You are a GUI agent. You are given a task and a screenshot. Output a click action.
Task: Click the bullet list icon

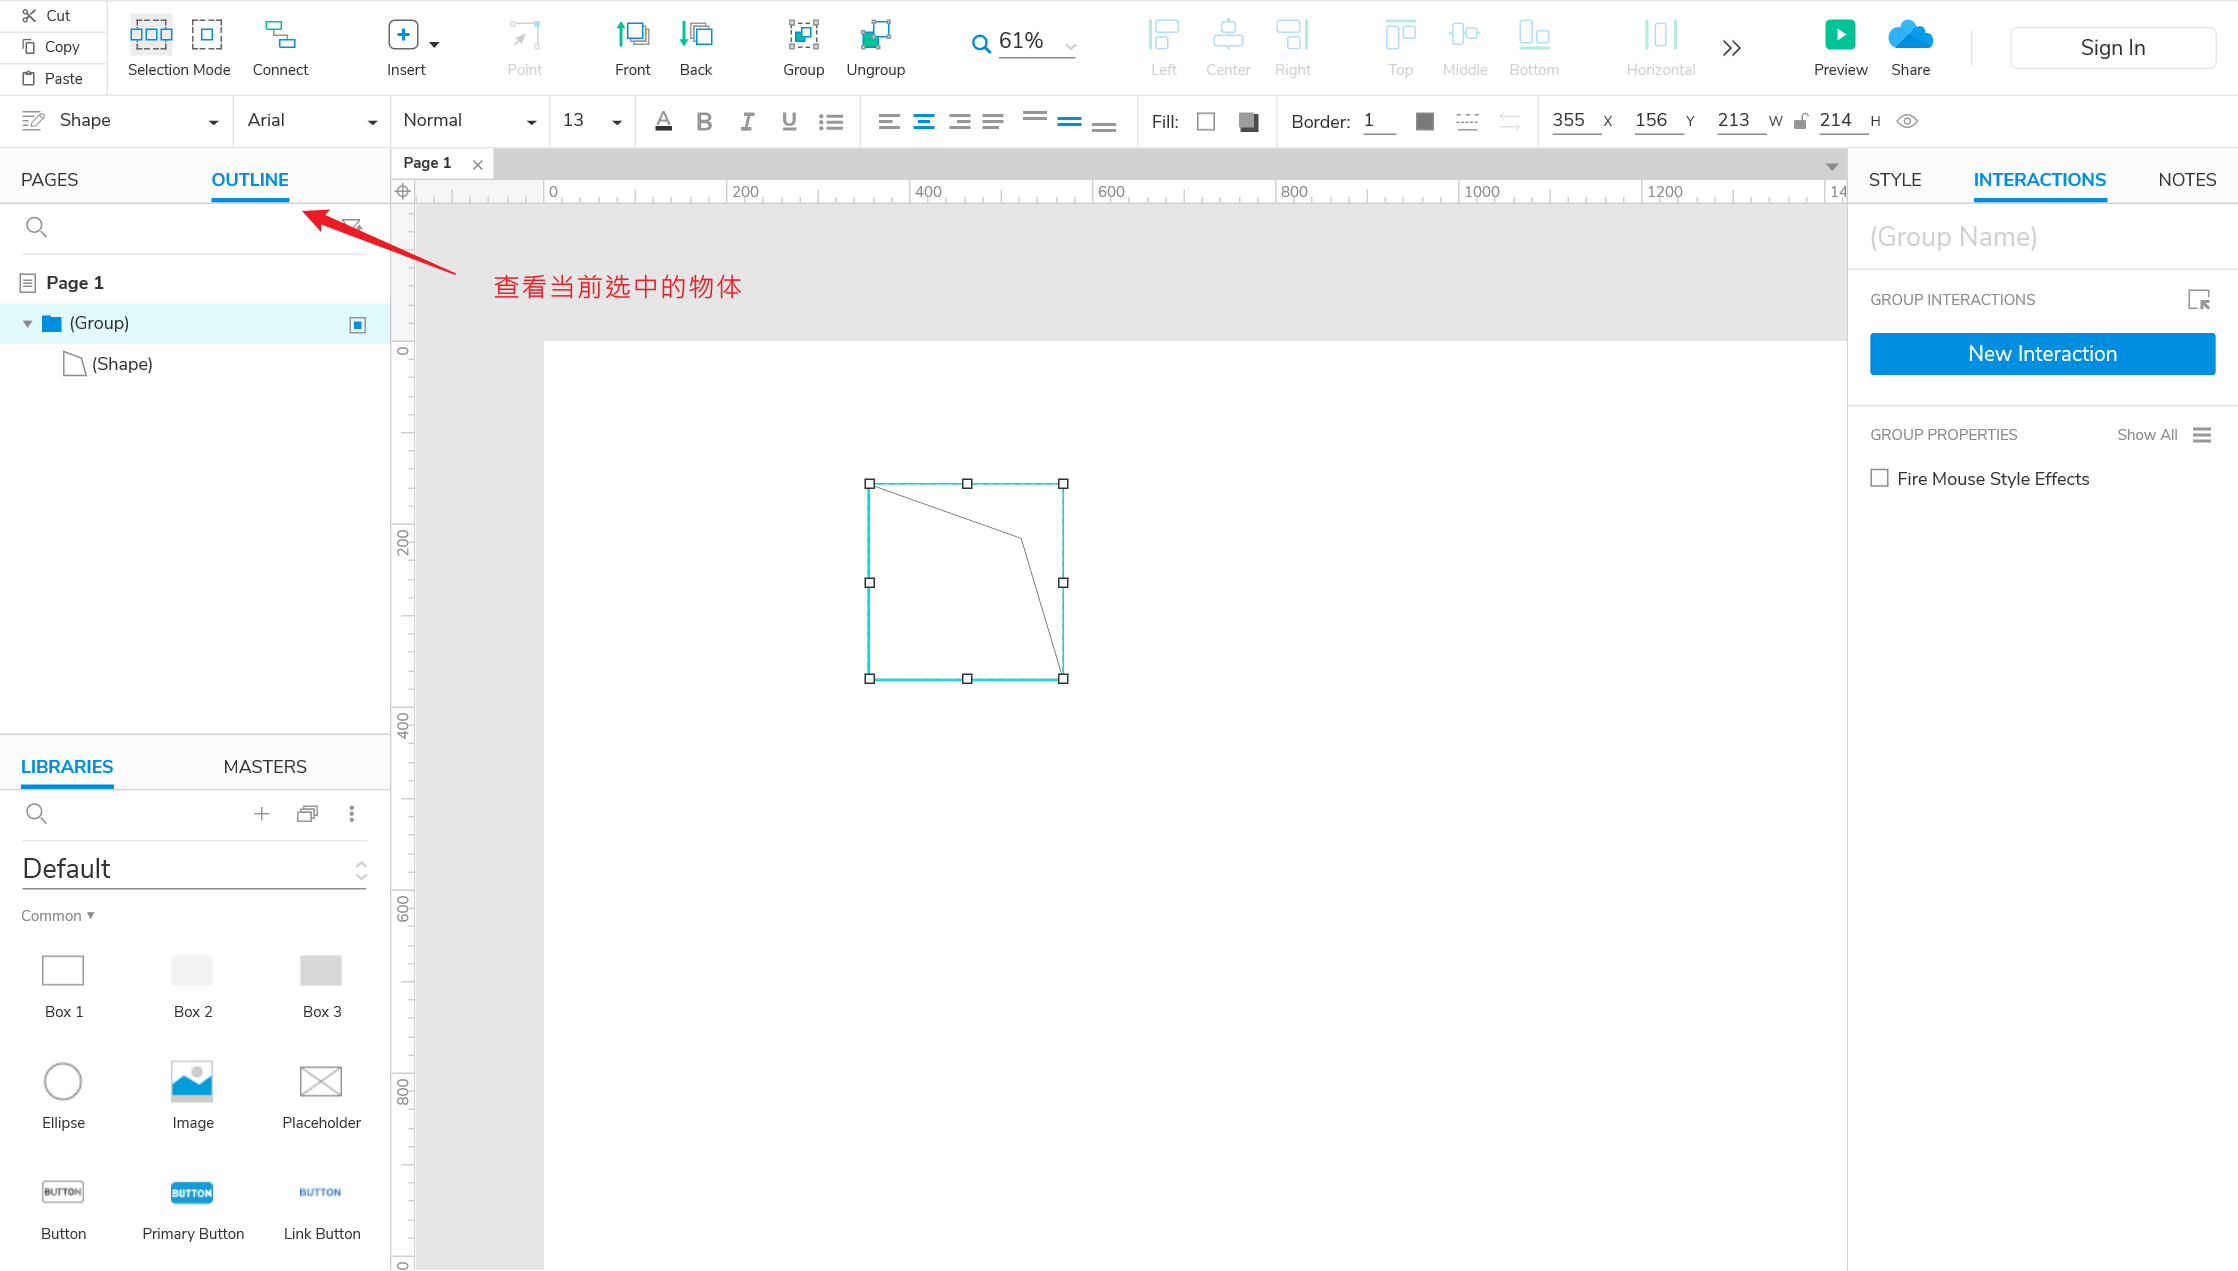click(830, 122)
